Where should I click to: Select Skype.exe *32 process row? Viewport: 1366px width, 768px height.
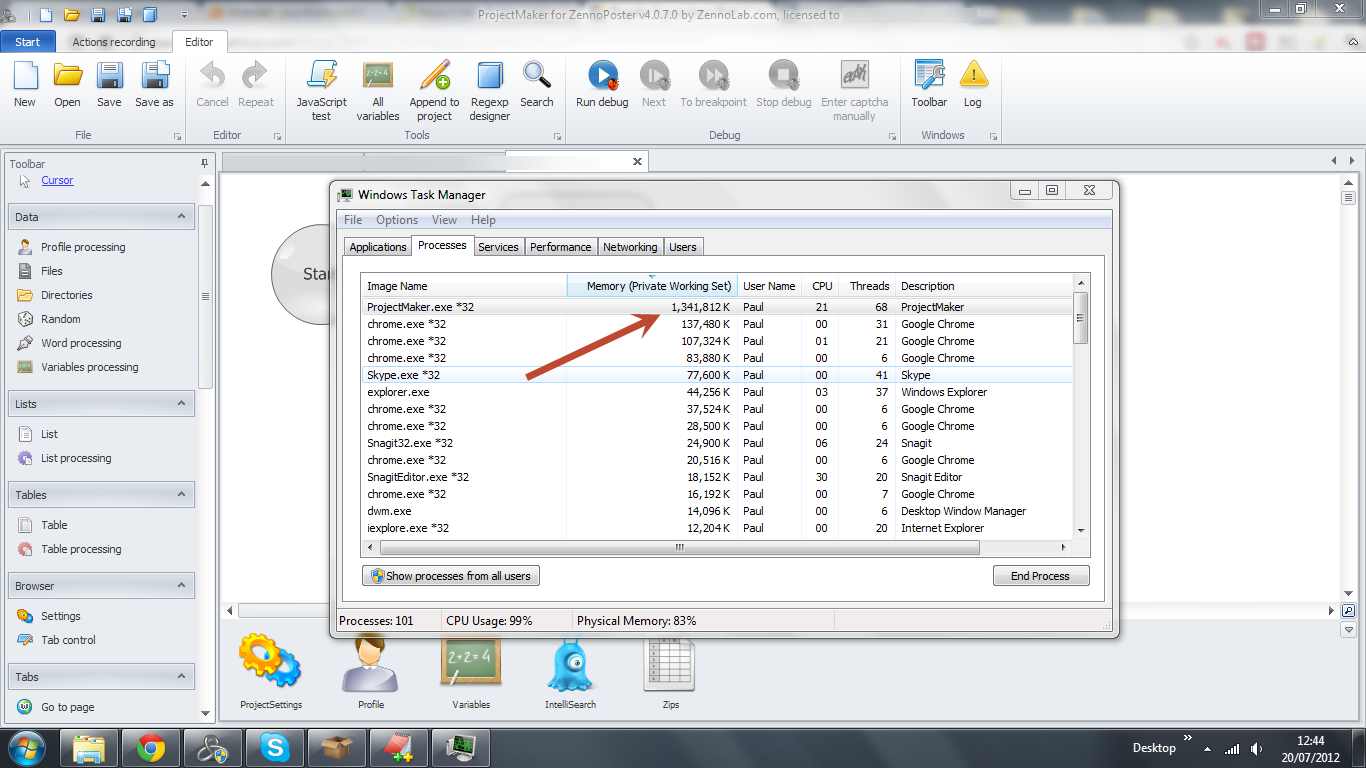coord(717,375)
